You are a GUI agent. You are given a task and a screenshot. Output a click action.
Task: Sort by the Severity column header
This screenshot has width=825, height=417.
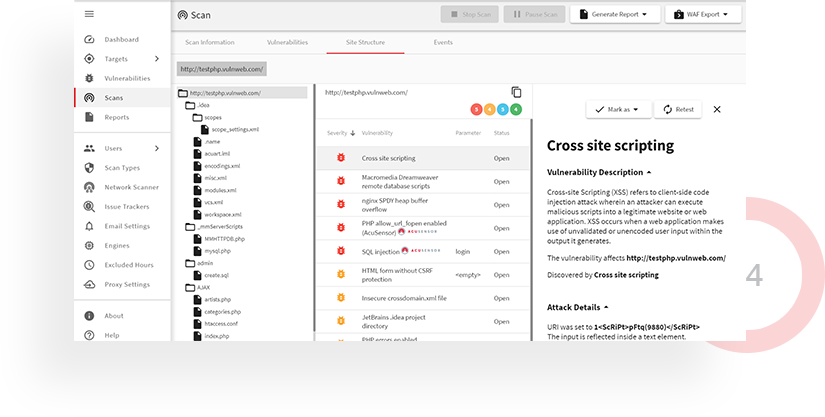click(x=341, y=133)
